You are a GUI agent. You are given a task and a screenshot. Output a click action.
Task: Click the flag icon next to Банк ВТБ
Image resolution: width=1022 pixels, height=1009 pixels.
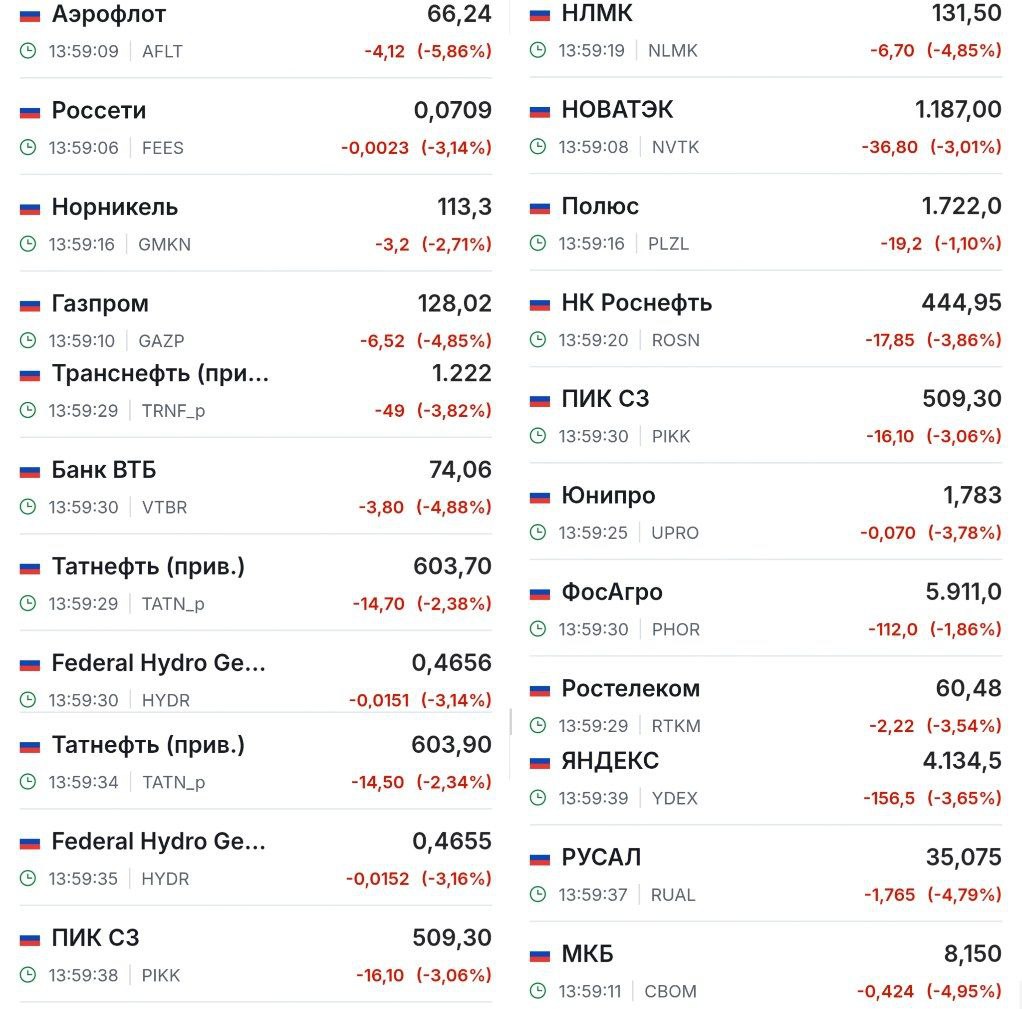(x=30, y=471)
